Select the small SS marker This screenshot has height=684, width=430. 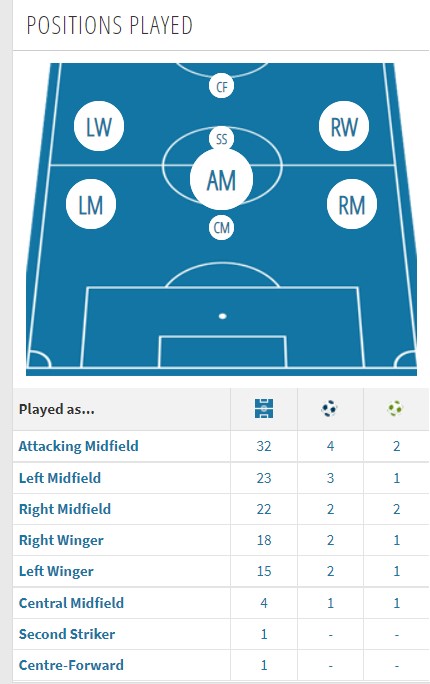pyautogui.click(x=222, y=139)
